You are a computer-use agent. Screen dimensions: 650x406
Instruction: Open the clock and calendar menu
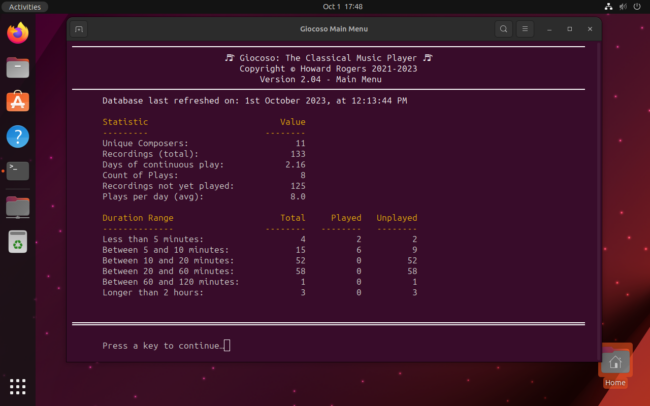342,7
